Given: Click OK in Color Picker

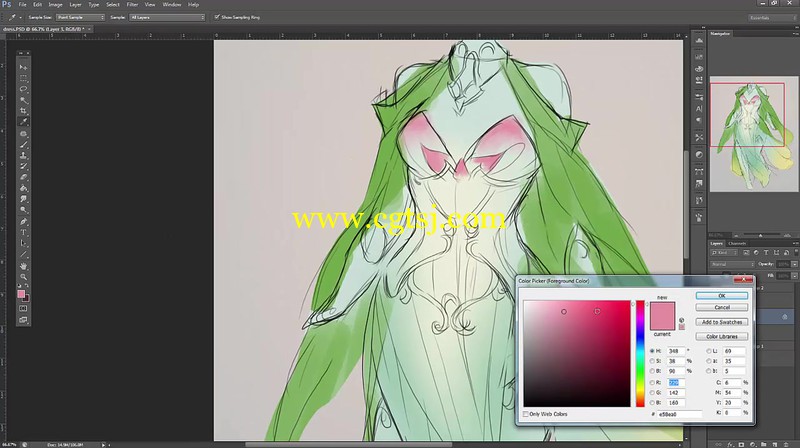Looking at the screenshot, I should click(x=721, y=296).
